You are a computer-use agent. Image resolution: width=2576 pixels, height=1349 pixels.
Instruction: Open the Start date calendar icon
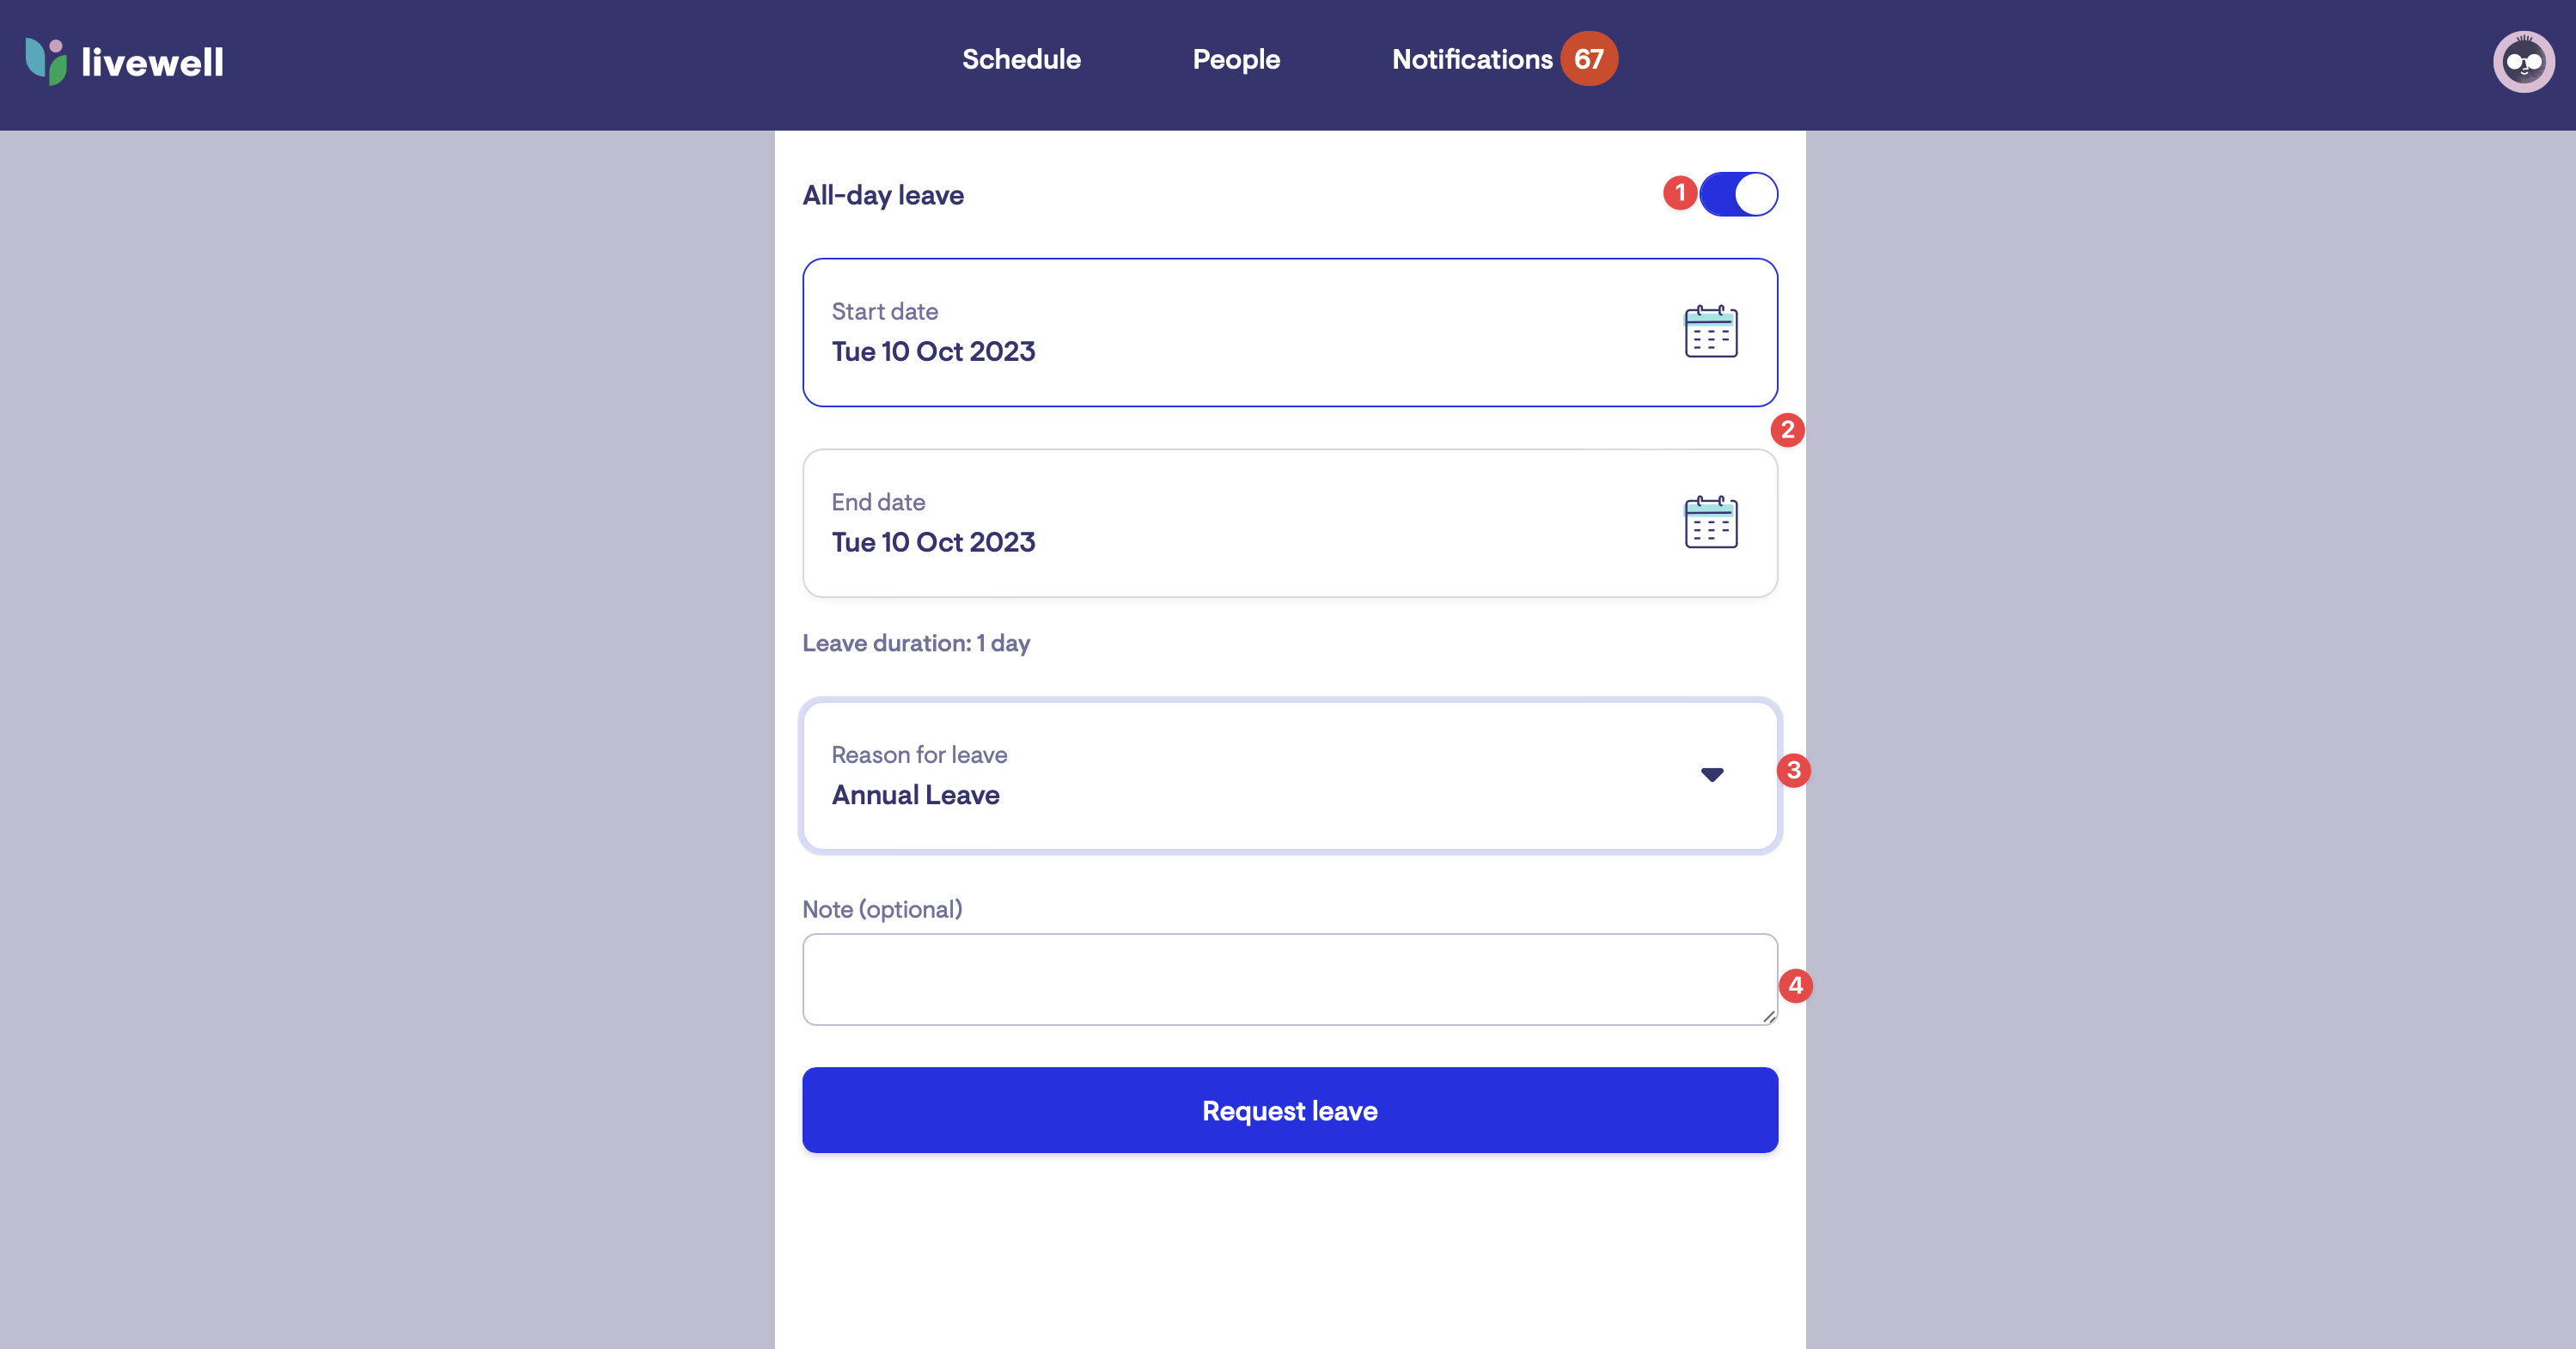coord(1710,332)
